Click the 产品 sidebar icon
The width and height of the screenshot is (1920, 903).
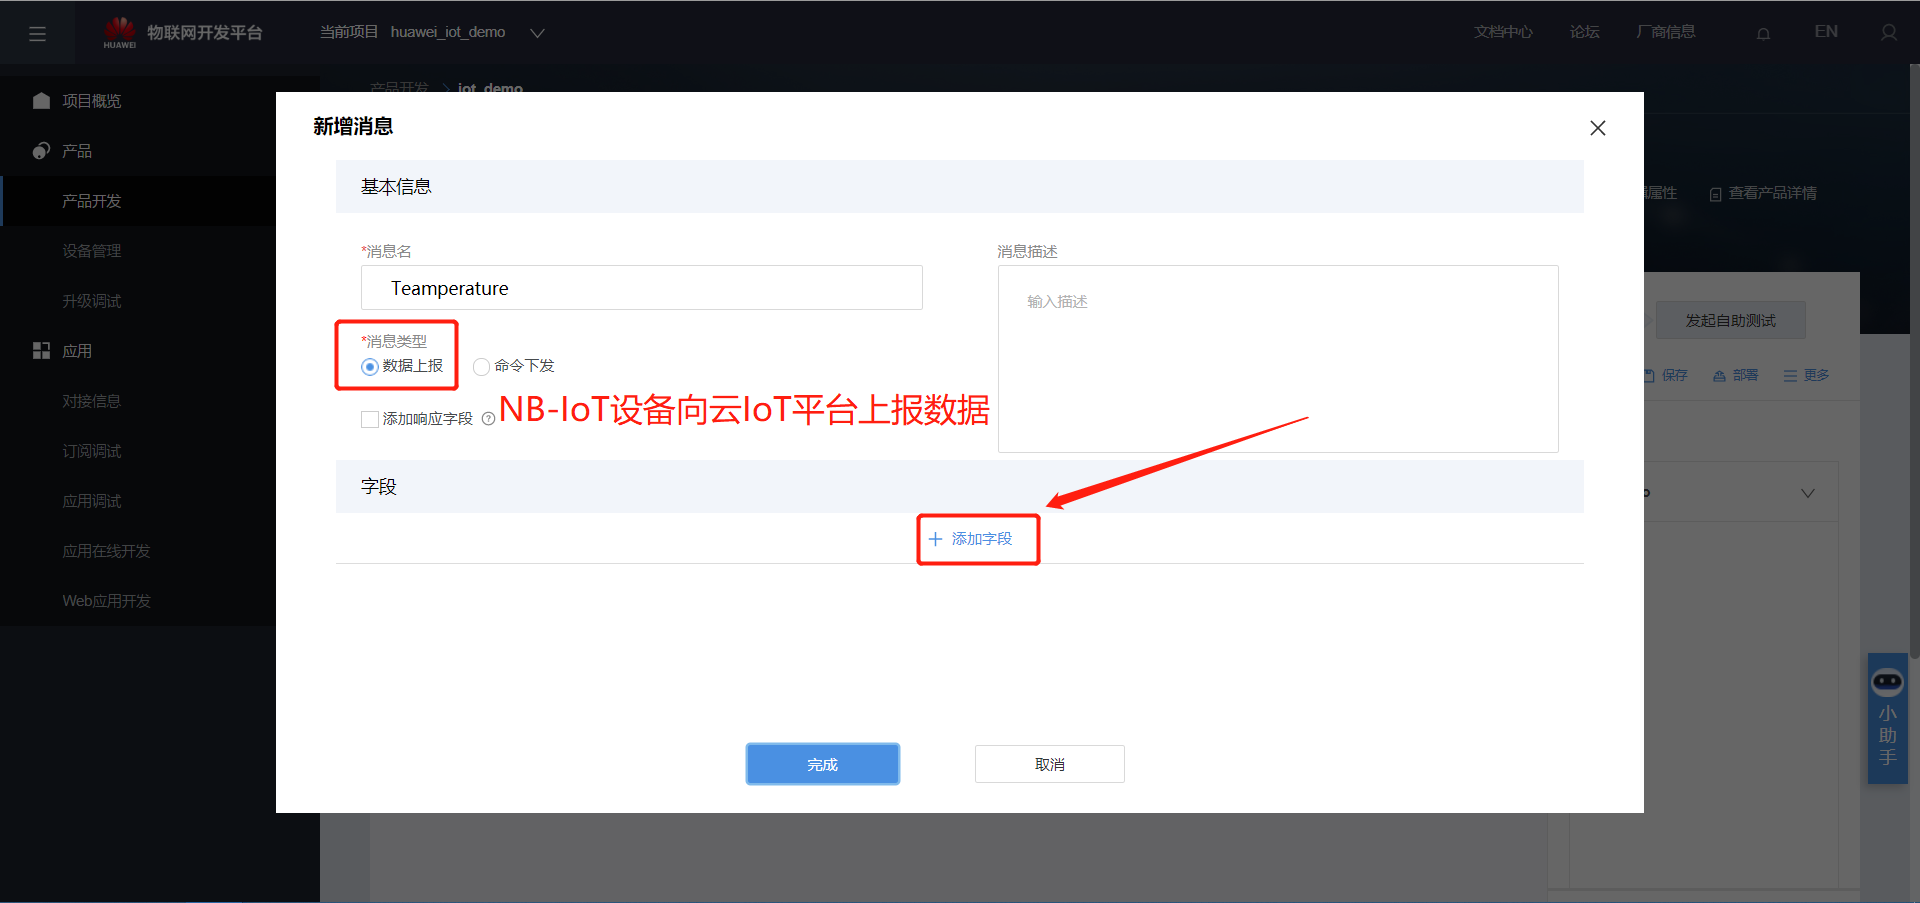[x=41, y=151]
